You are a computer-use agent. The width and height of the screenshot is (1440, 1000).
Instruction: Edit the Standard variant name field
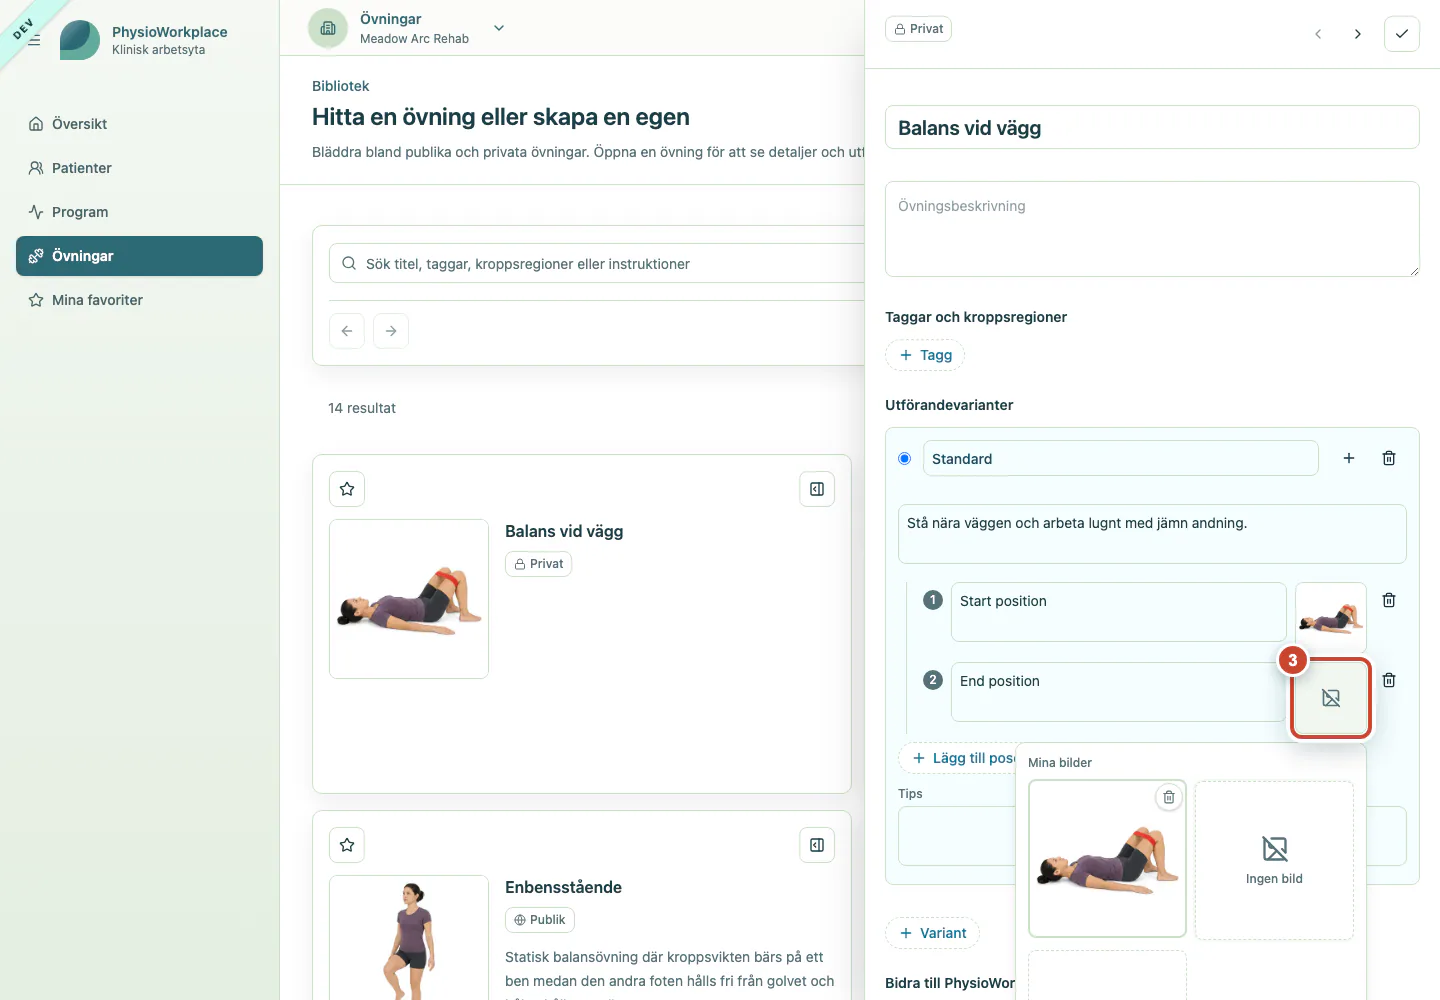coord(1120,458)
